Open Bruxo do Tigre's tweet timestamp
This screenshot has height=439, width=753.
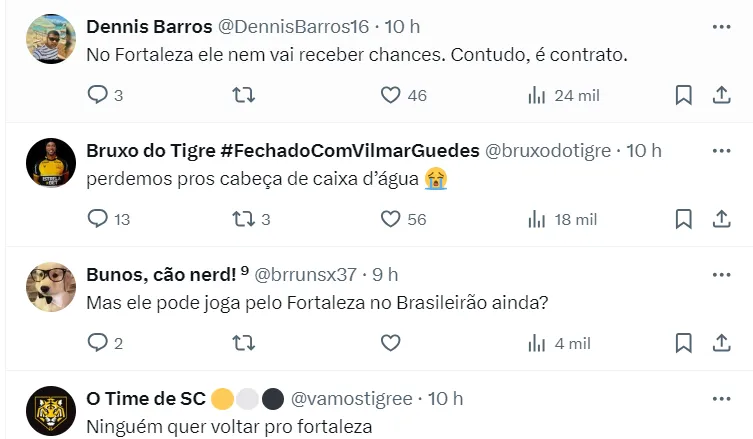[x=644, y=150]
